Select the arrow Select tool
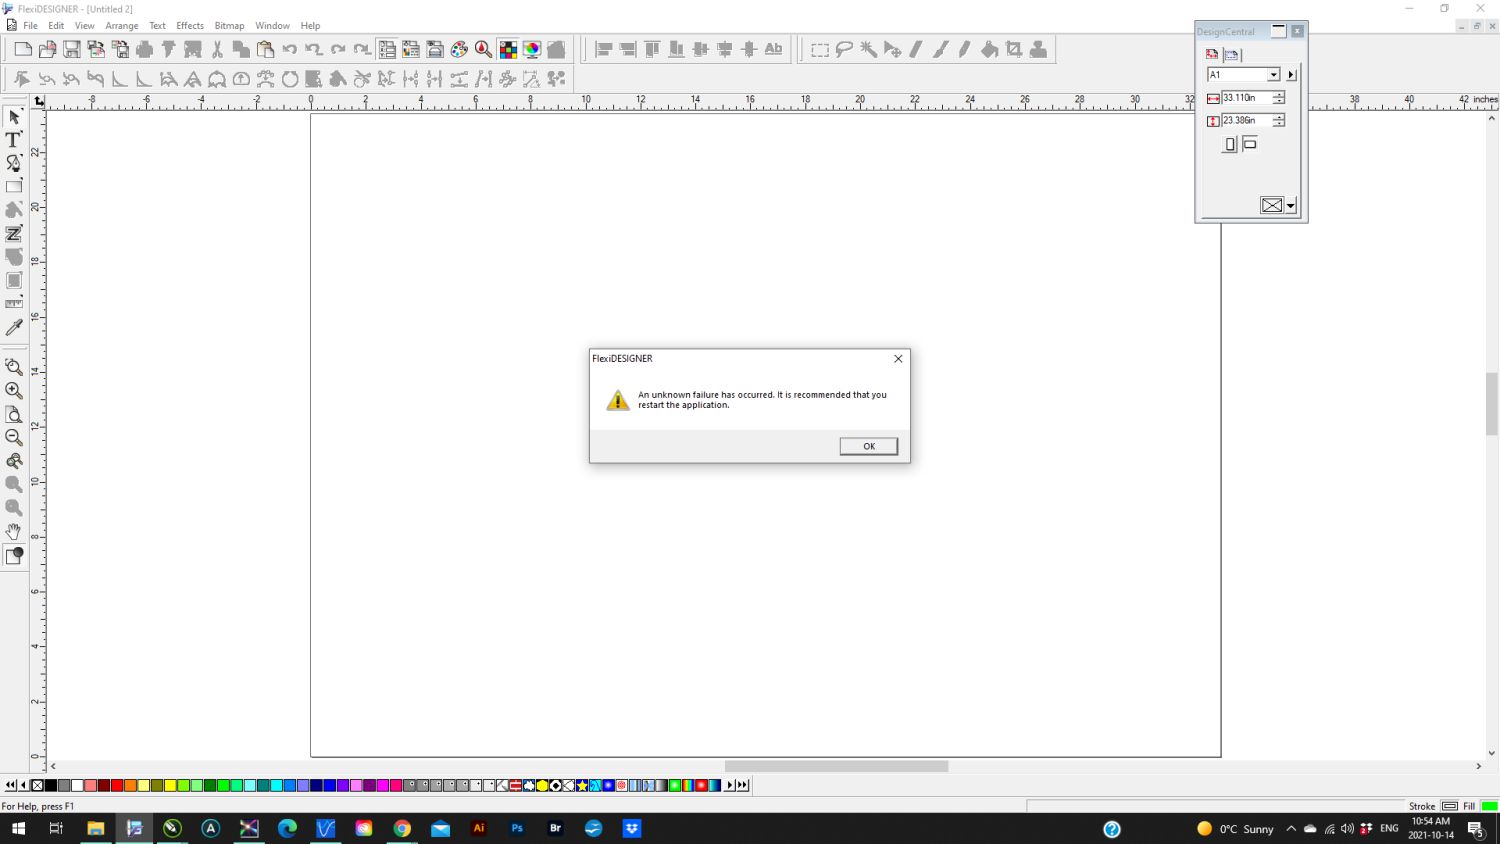This screenshot has width=1500, height=844. tap(14, 116)
